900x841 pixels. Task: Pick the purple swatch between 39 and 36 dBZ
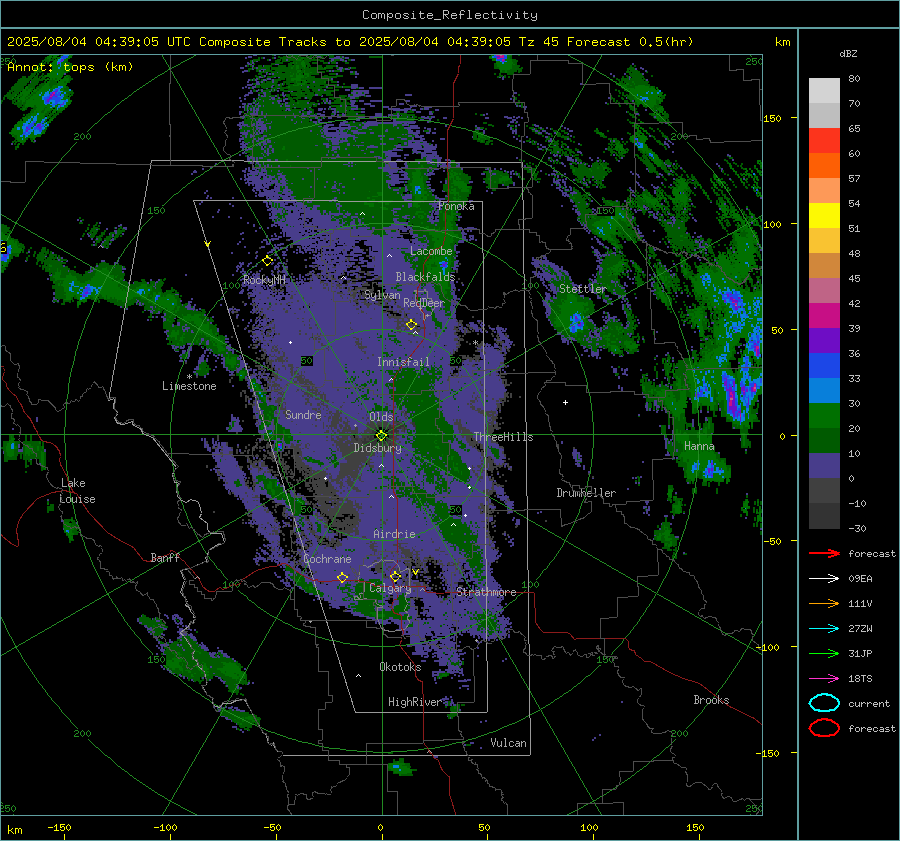[x=824, y=341]
